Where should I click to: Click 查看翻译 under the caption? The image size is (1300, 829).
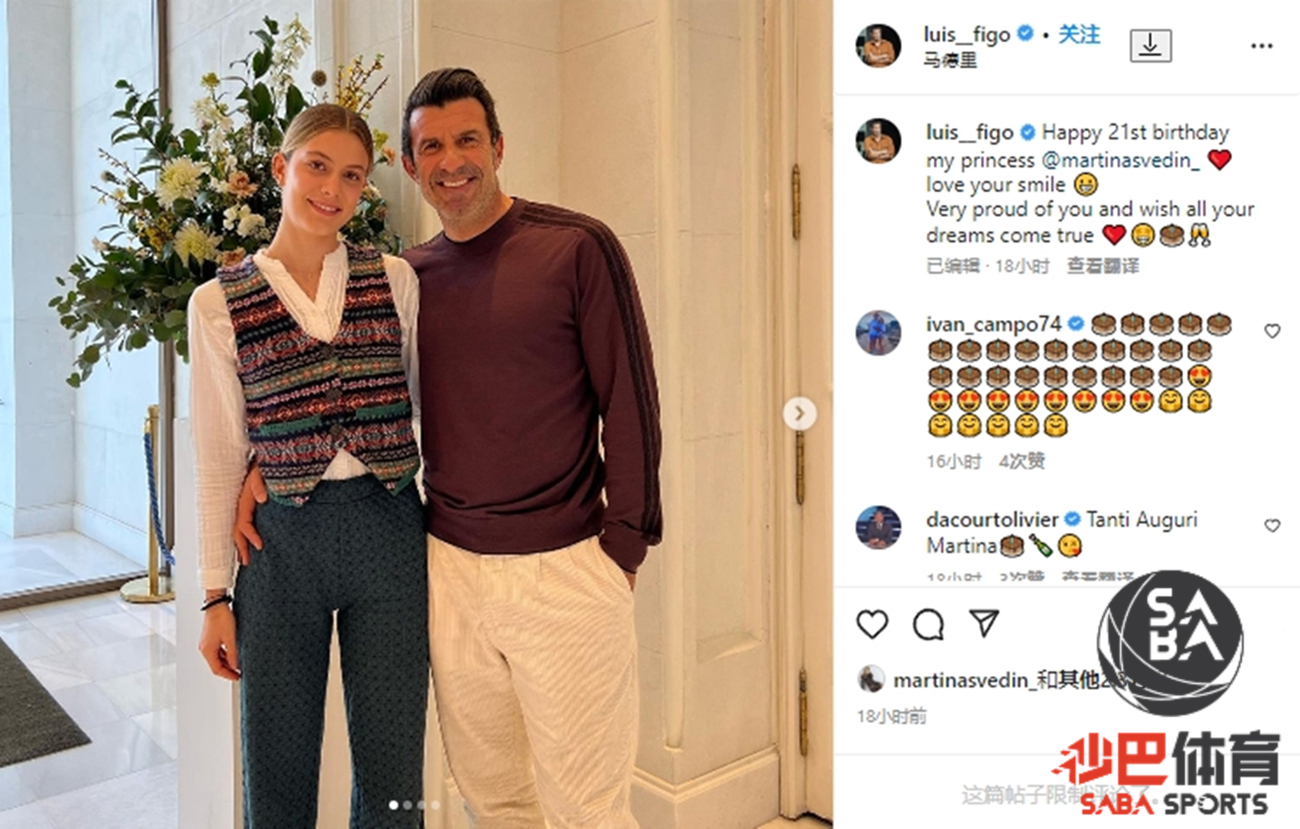pos(1102,266)
